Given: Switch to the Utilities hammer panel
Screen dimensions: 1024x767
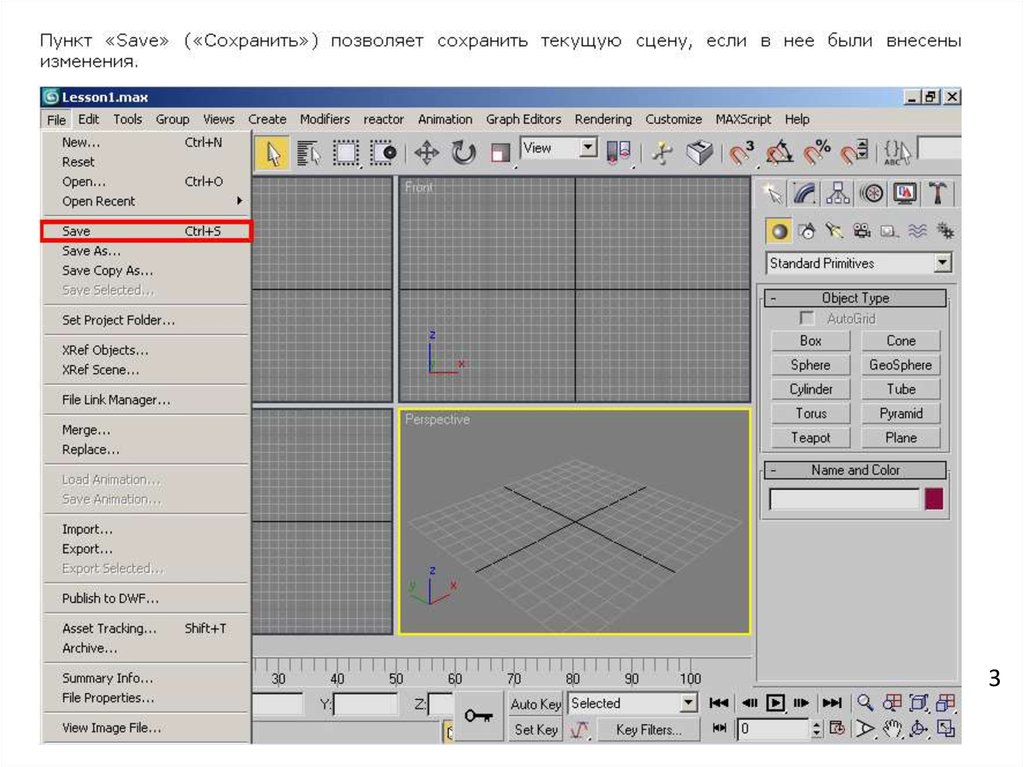Looking at the screenshot, I should pyautogui.click(x=938, y=192).
